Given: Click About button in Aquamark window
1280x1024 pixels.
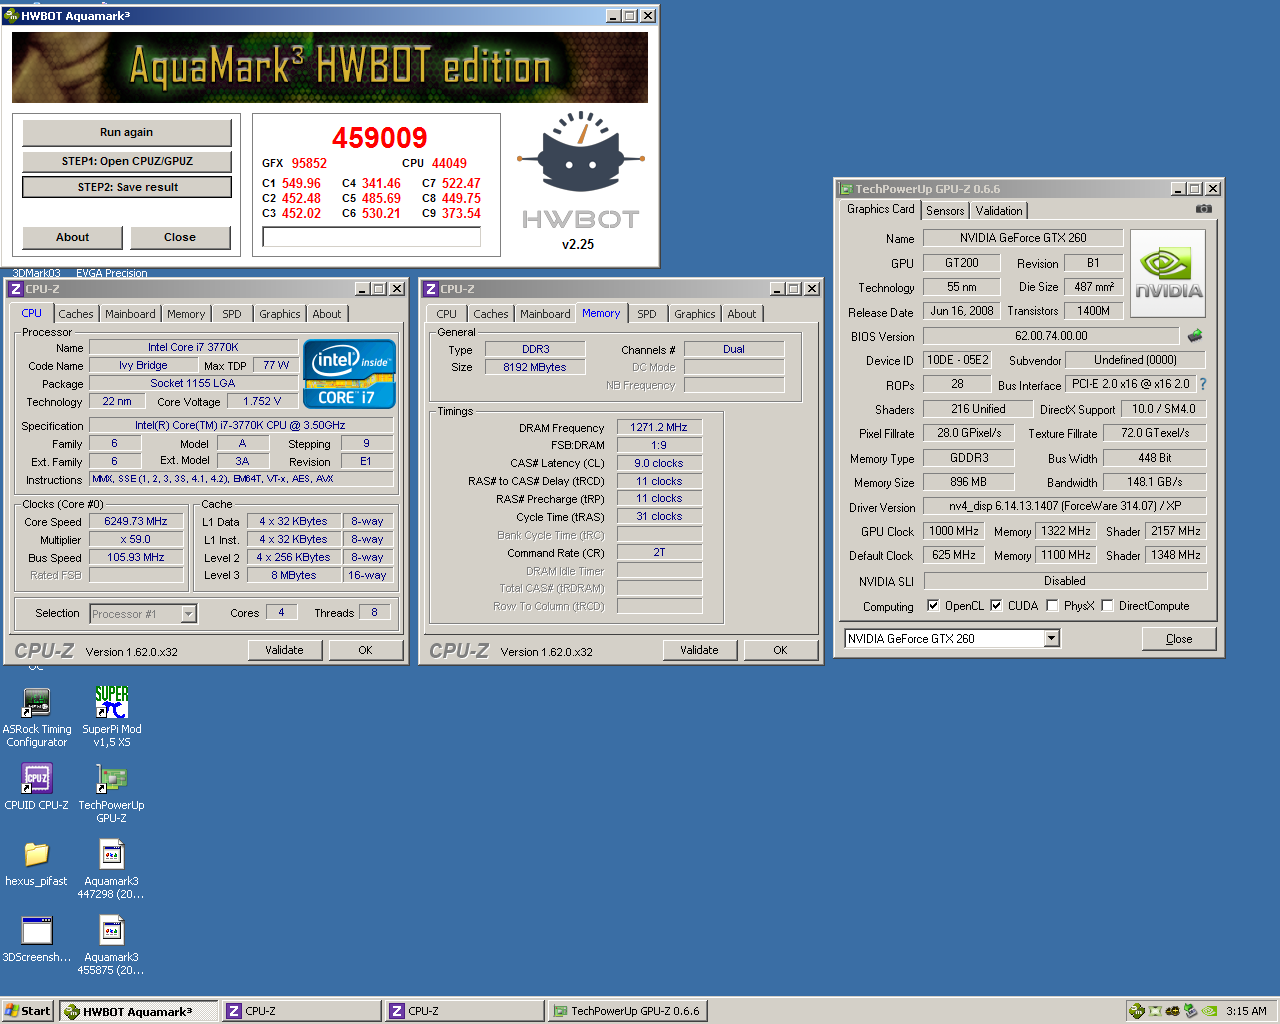Looking at the screenshot, I should pyautogui.click(x=72, y=237).
